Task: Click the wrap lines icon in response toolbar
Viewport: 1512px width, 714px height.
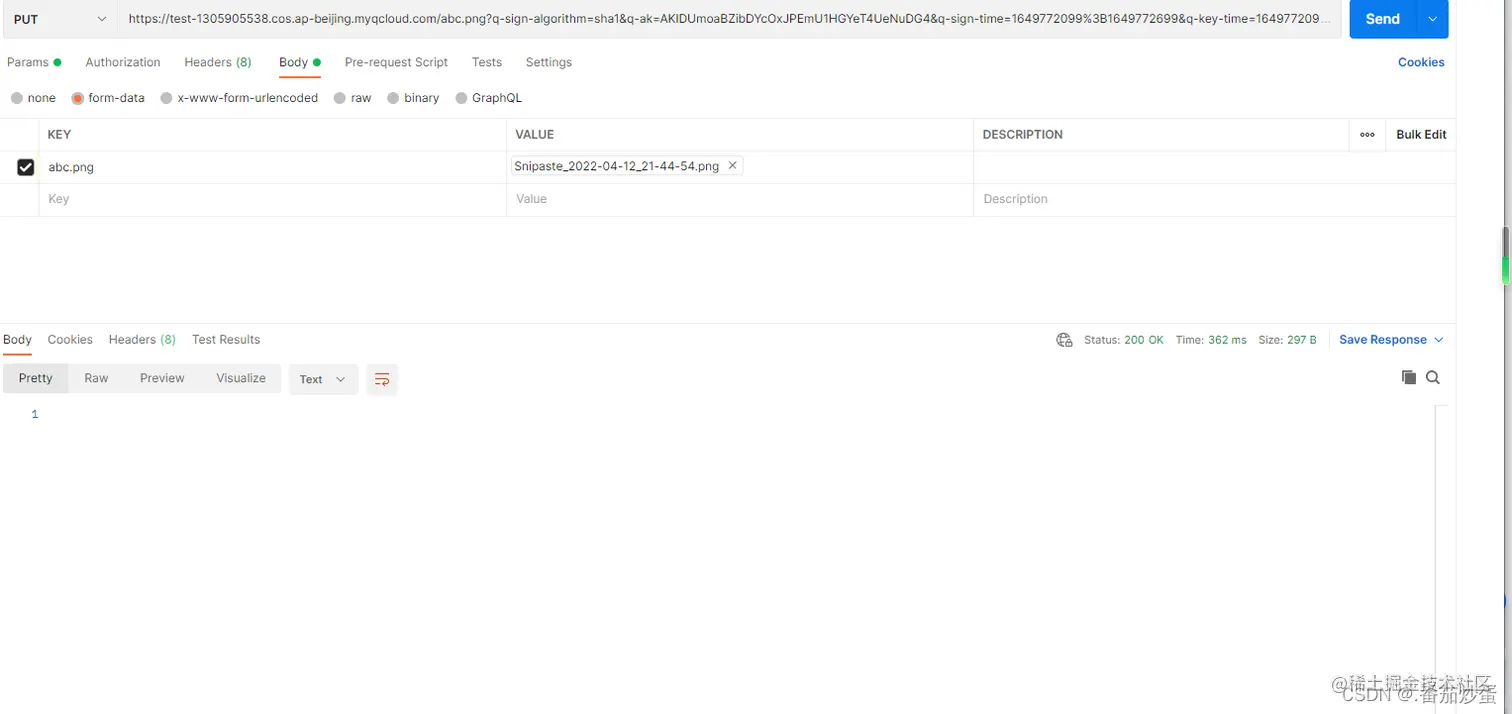Action: click(381, 379)
